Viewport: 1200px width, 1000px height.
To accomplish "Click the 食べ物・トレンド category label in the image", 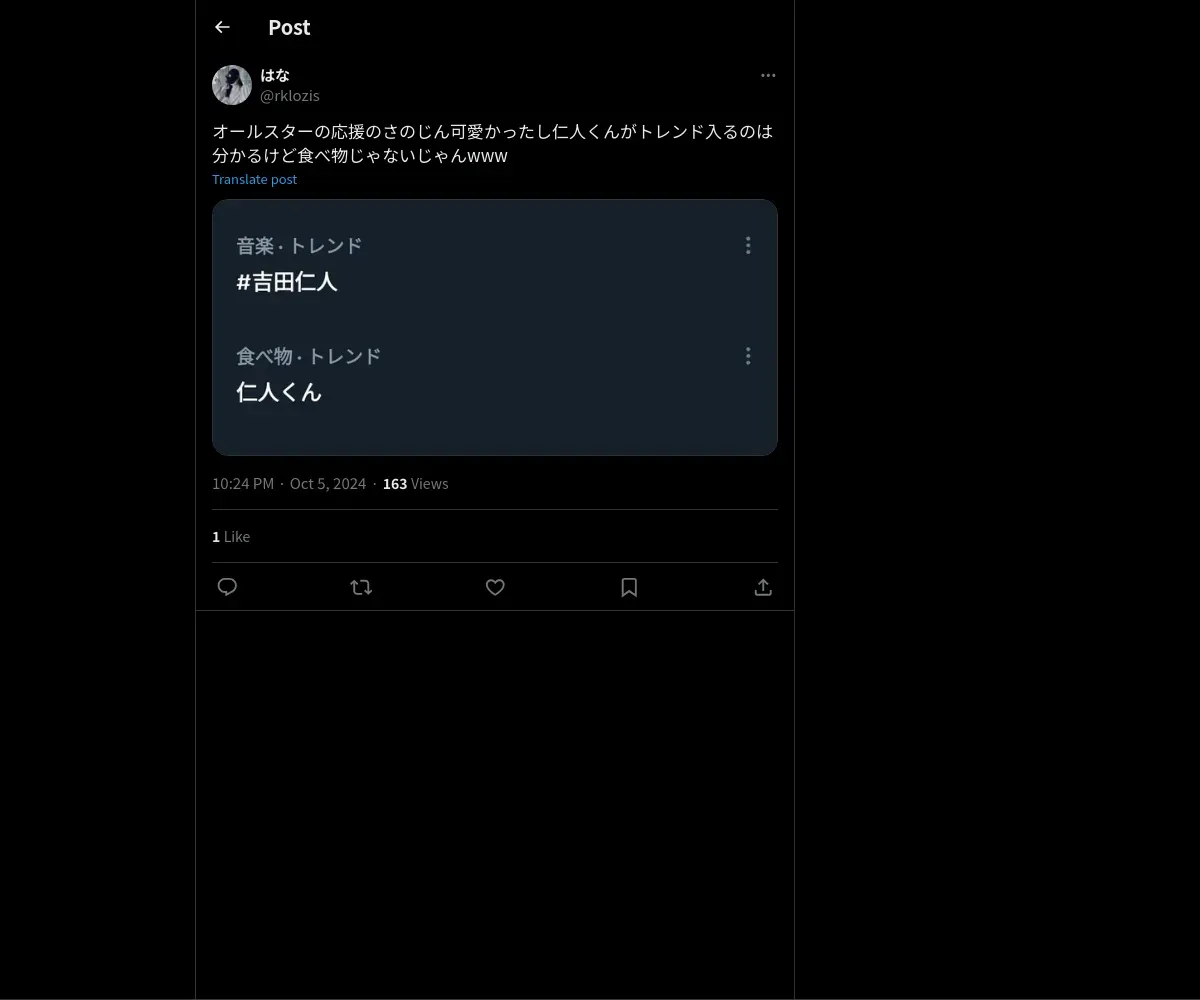I will coord(309,356).
